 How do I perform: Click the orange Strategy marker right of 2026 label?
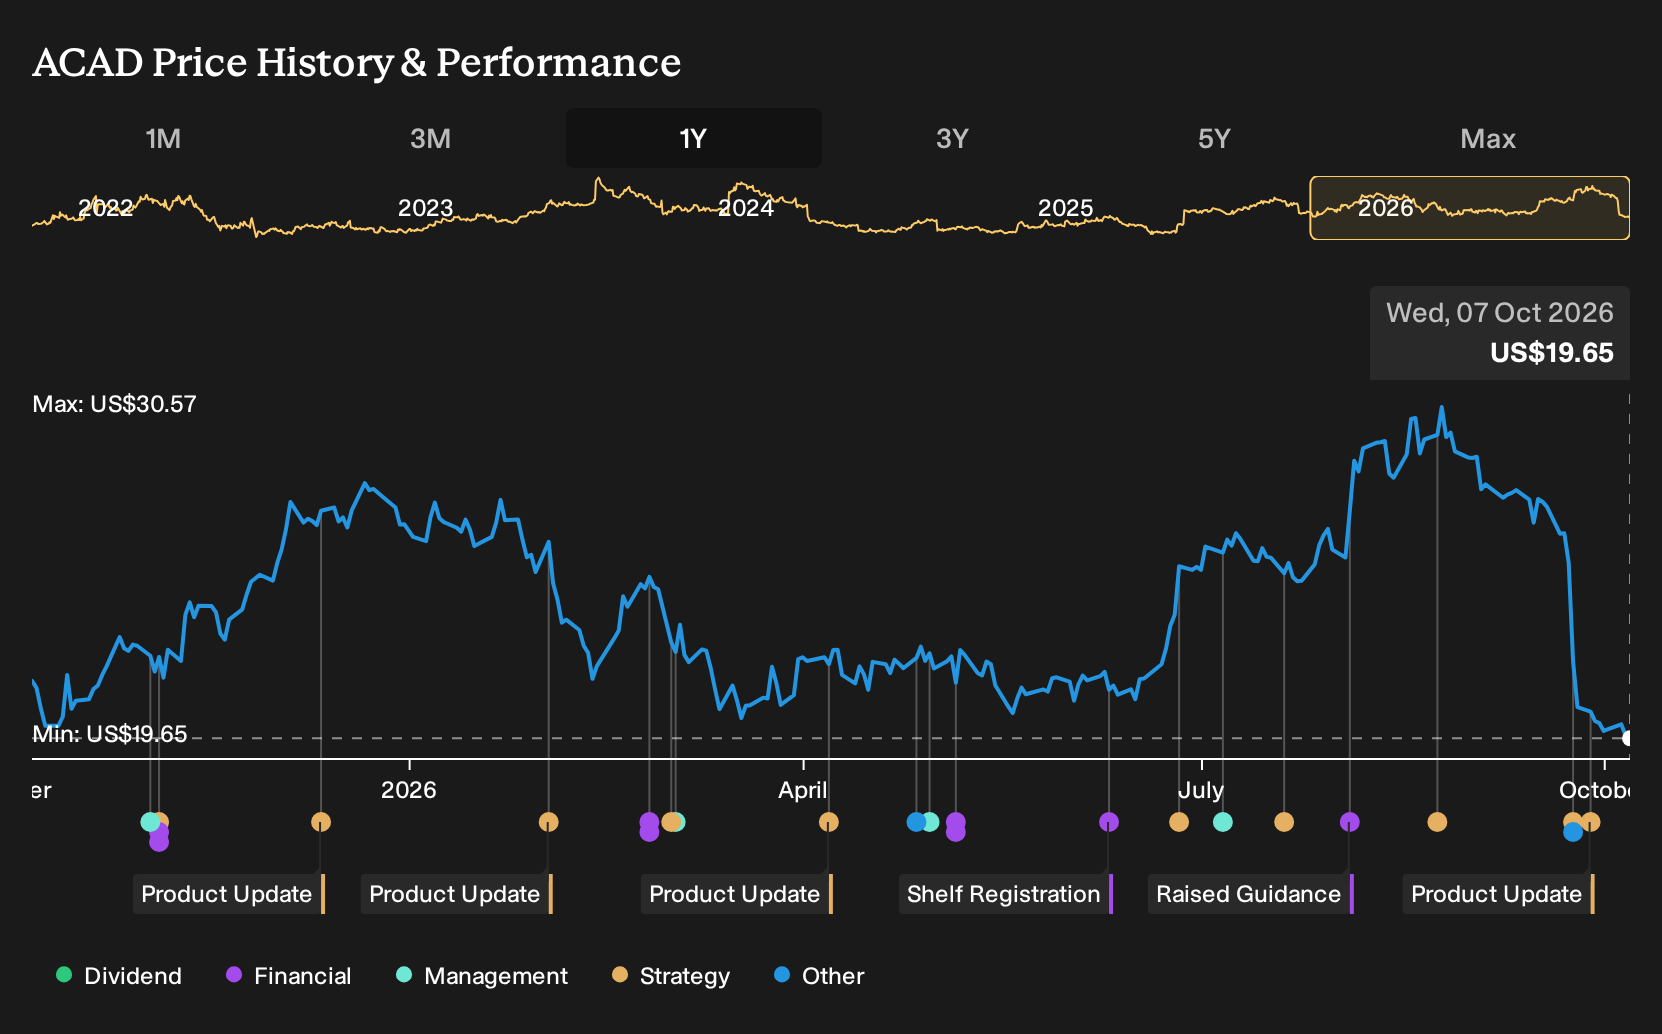coord(548,822)
